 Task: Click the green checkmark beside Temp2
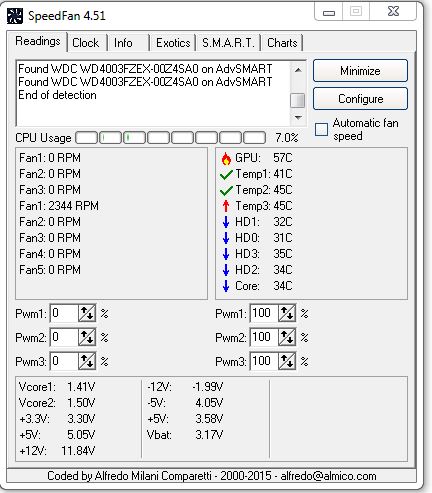[226, 191]
